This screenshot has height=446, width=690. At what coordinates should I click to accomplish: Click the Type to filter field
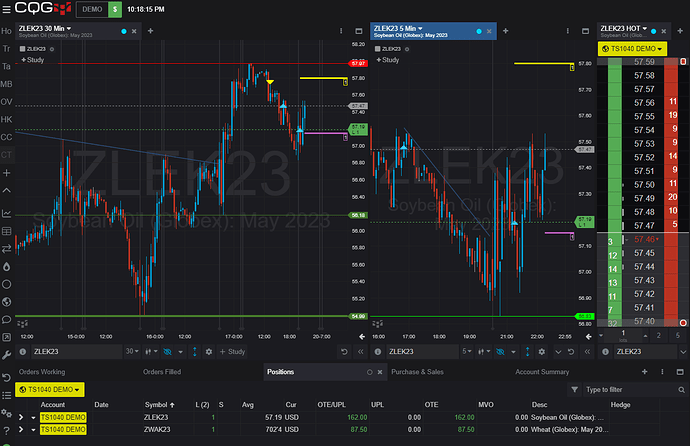[x=620, y=389]
